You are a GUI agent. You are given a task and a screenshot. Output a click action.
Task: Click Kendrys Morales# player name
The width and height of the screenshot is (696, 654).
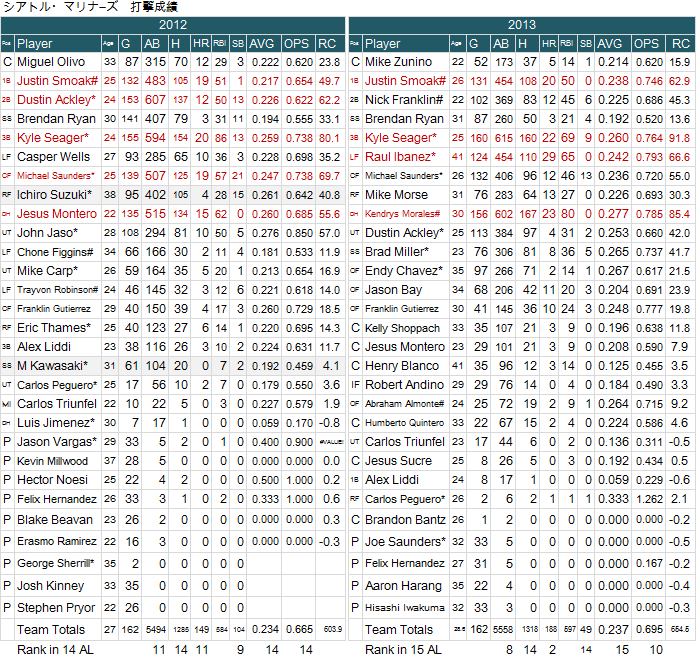point(402,214)
